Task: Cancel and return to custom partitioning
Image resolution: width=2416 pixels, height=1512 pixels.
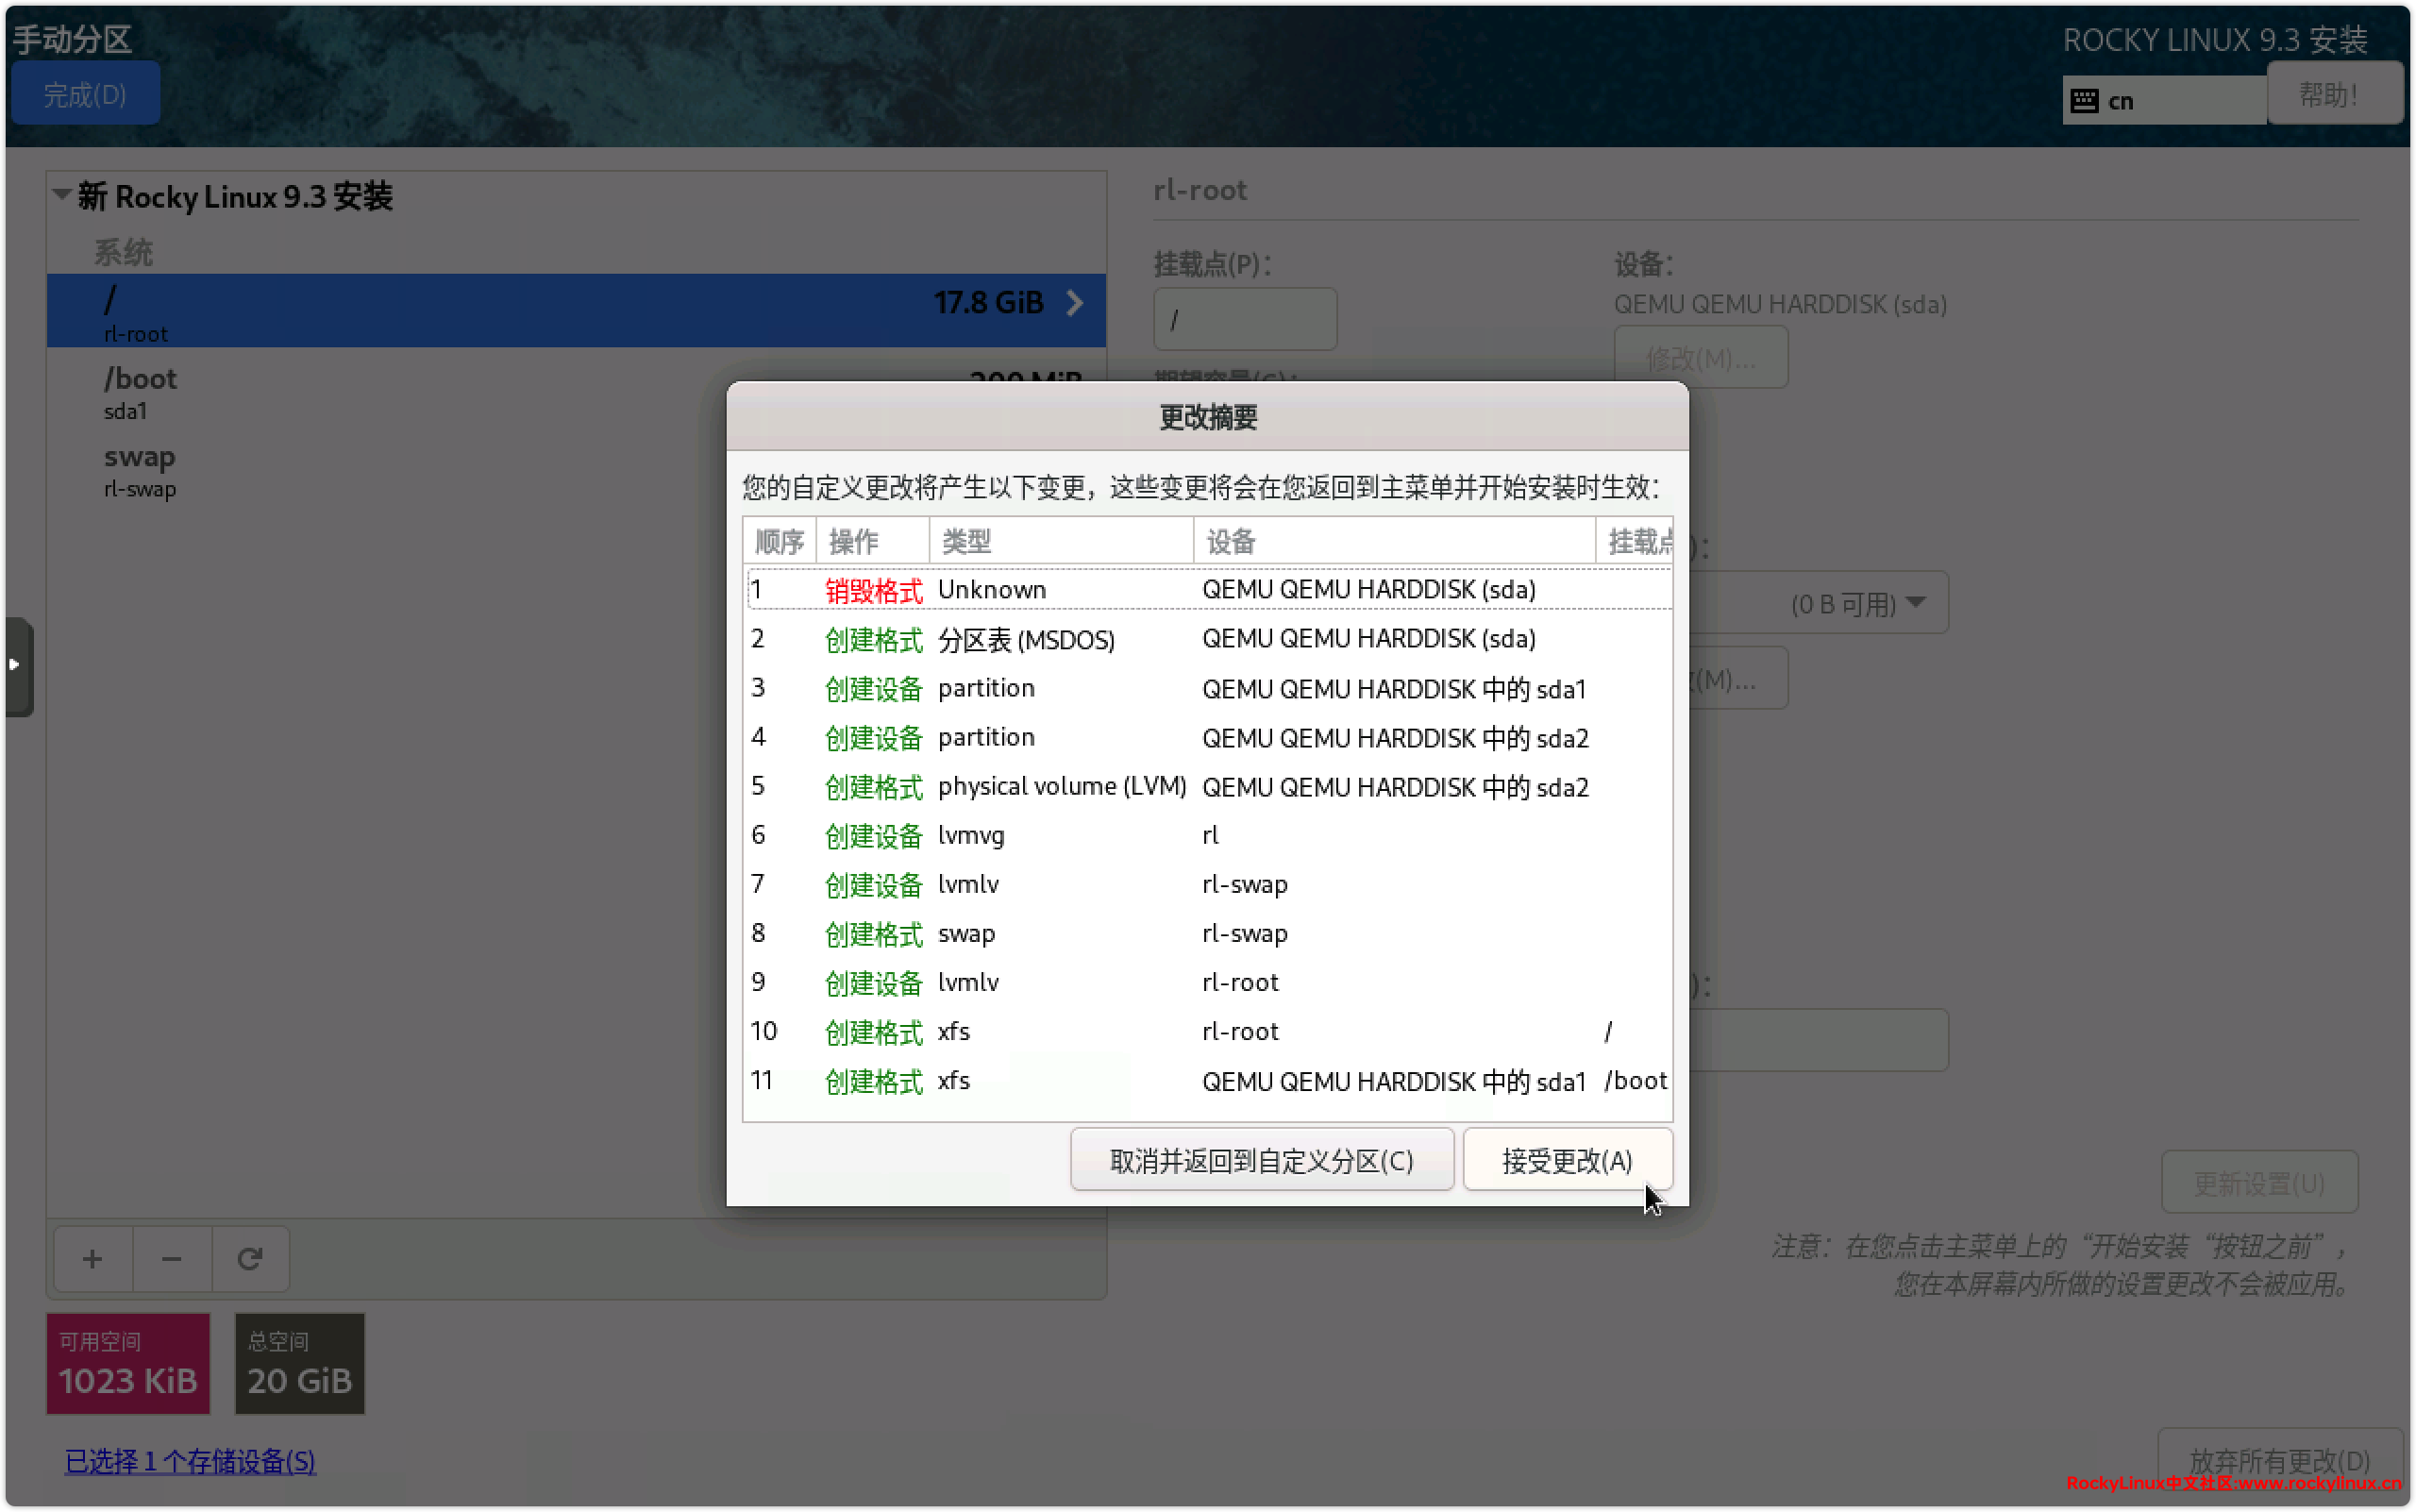Action: [1261, 1160]
